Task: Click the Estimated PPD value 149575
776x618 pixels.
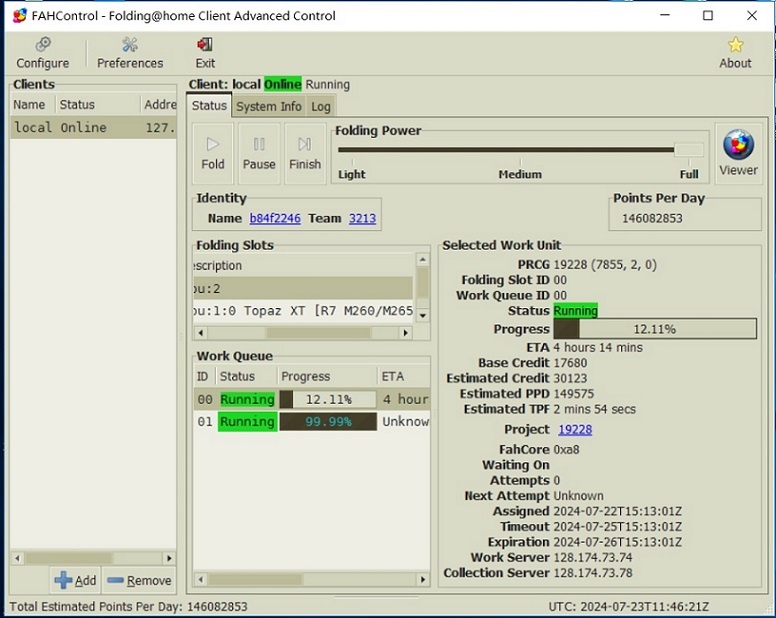Action: click(x=574, y=393)
